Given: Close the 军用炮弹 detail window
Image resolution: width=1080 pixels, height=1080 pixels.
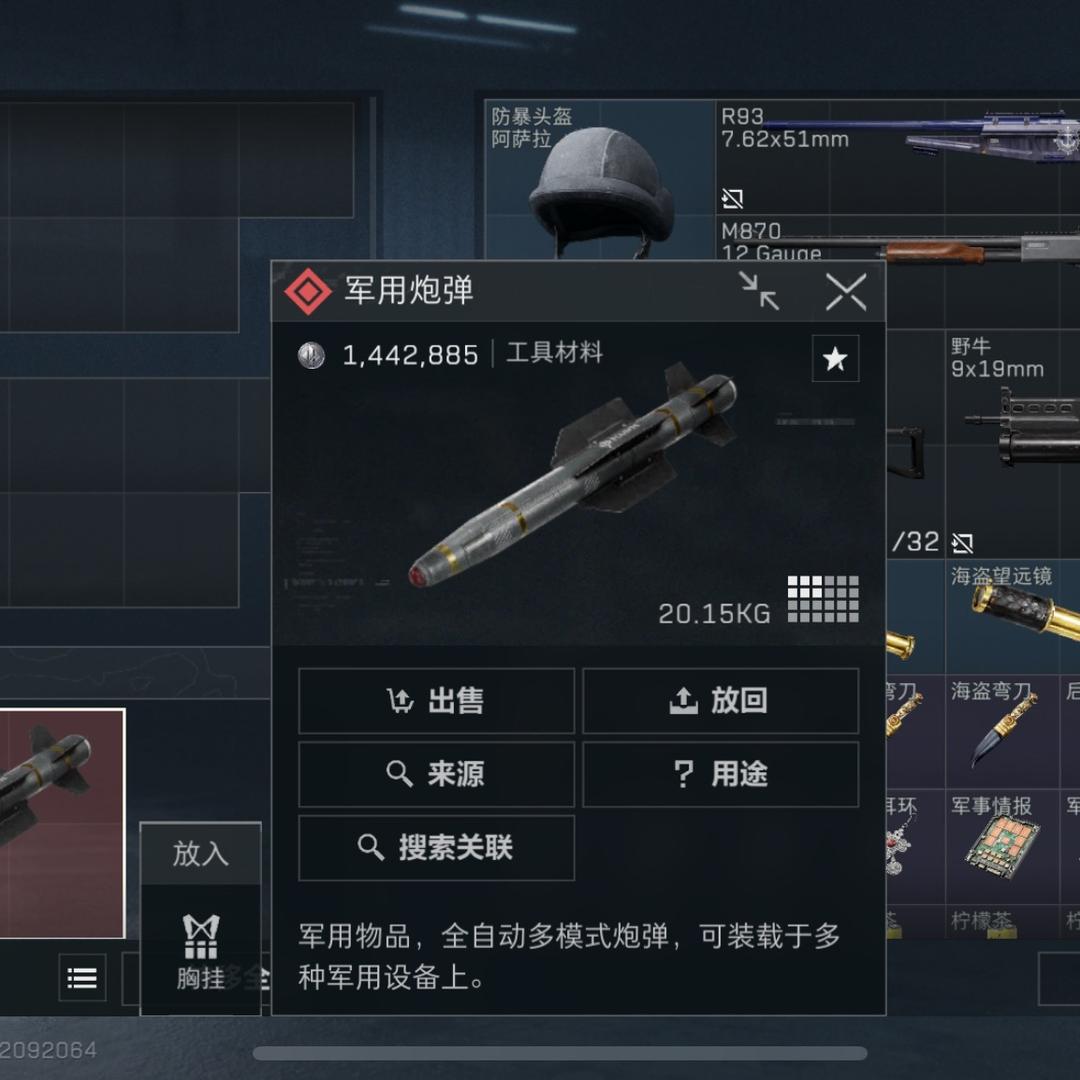Looking at the screenshot, I should click(846, 291).
